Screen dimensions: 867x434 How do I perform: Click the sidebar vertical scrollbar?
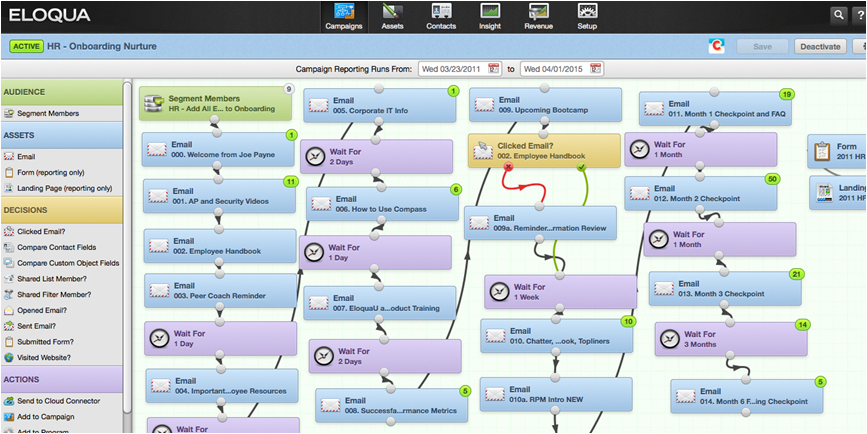click(x=127, y=250)
